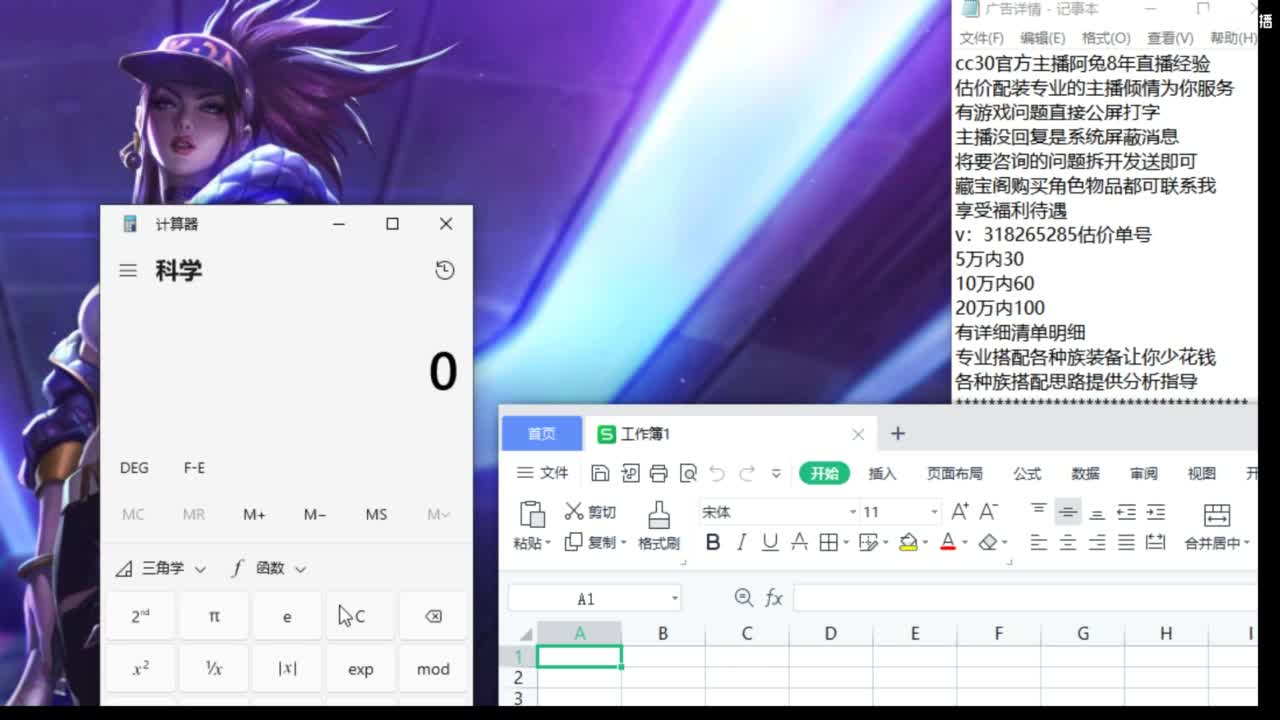Click the calculator backspace key
1280x720 pixels.
click(x=433, y=616)
